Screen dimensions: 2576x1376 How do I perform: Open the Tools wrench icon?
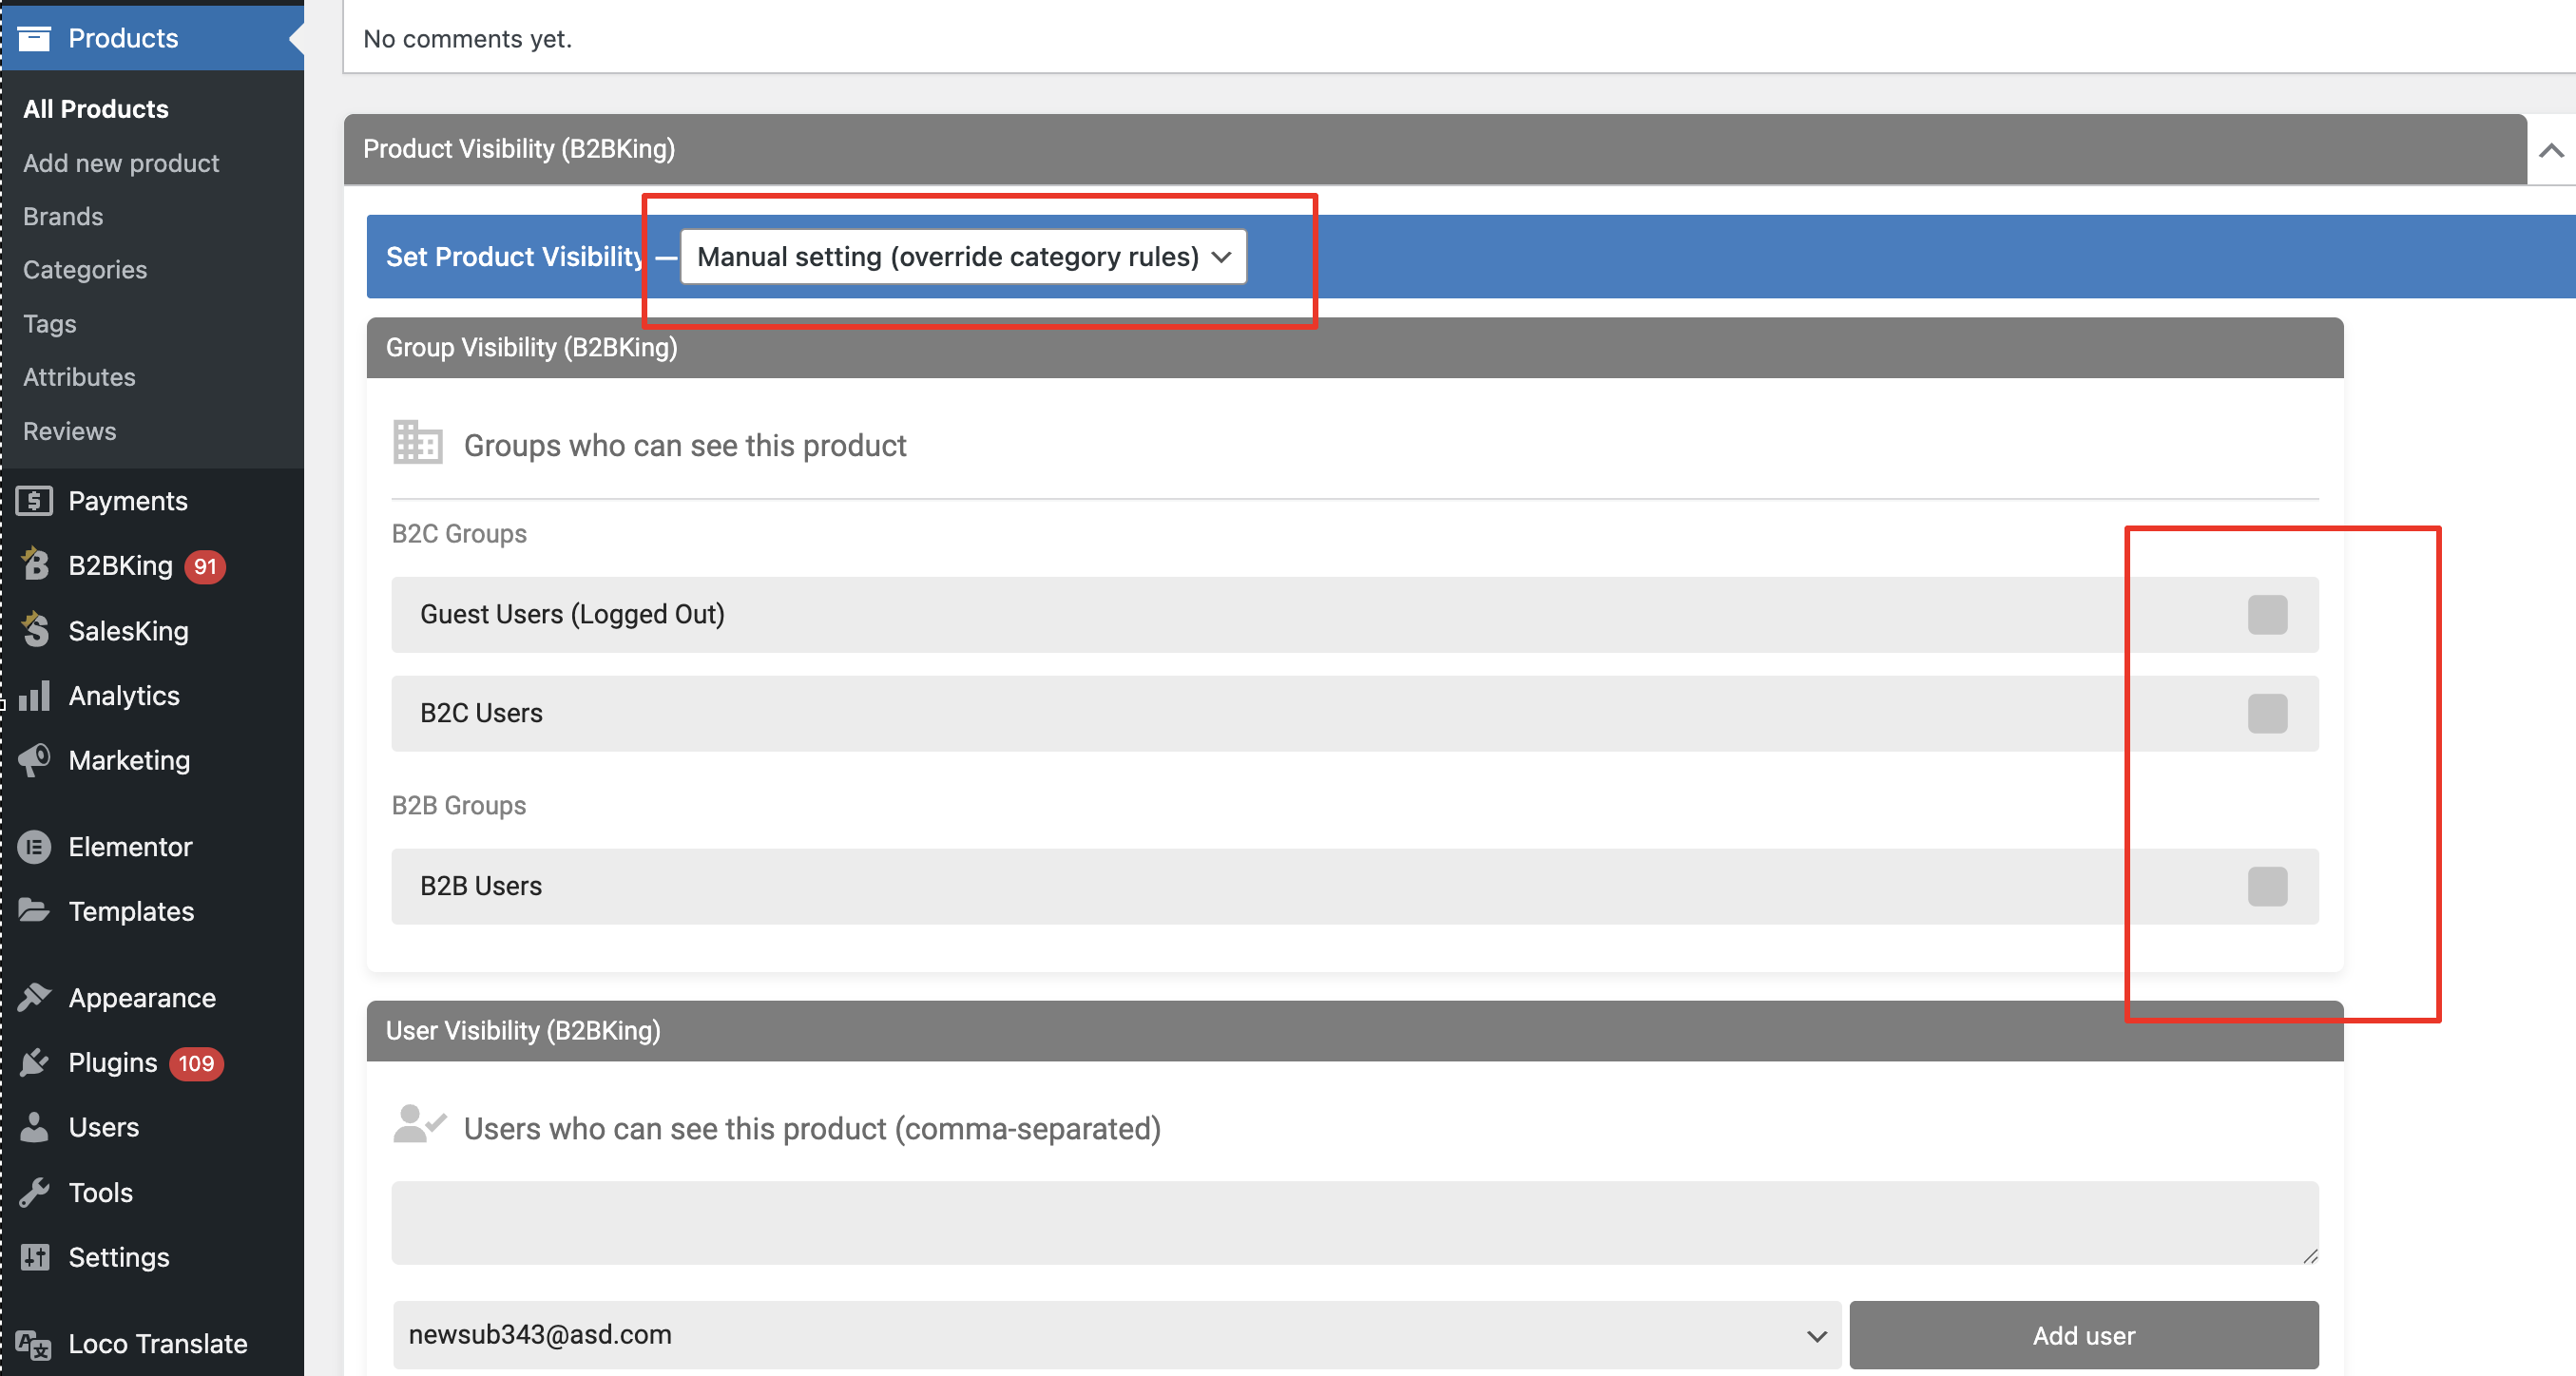pyautogui.click(x=35, y=1192)
